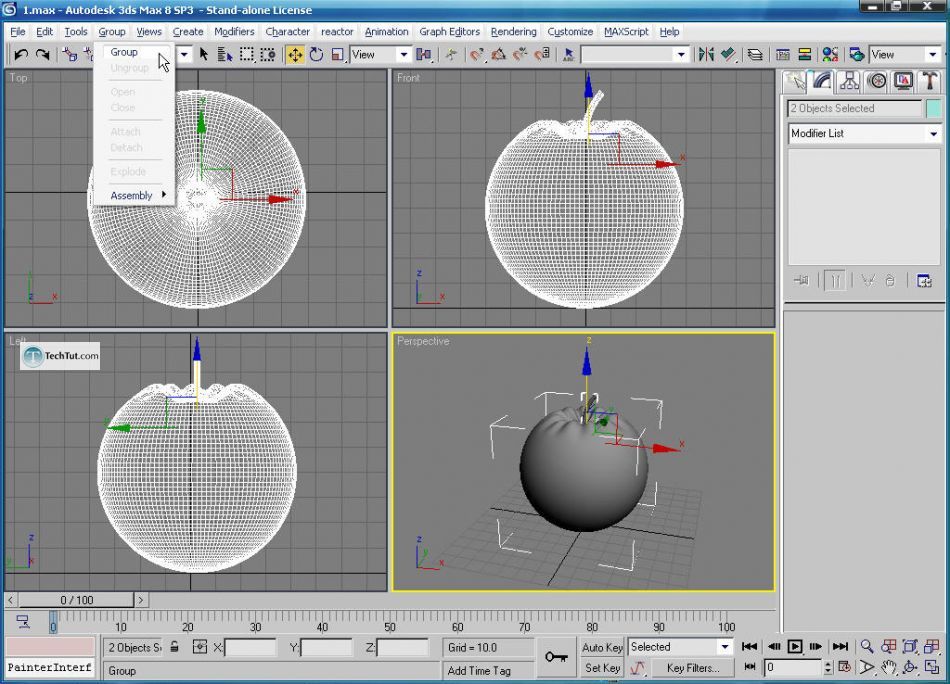Switch to the Hierarchy command panel tab
The width and height of the screenshot is (950, 684).
[x=849, y=82]
